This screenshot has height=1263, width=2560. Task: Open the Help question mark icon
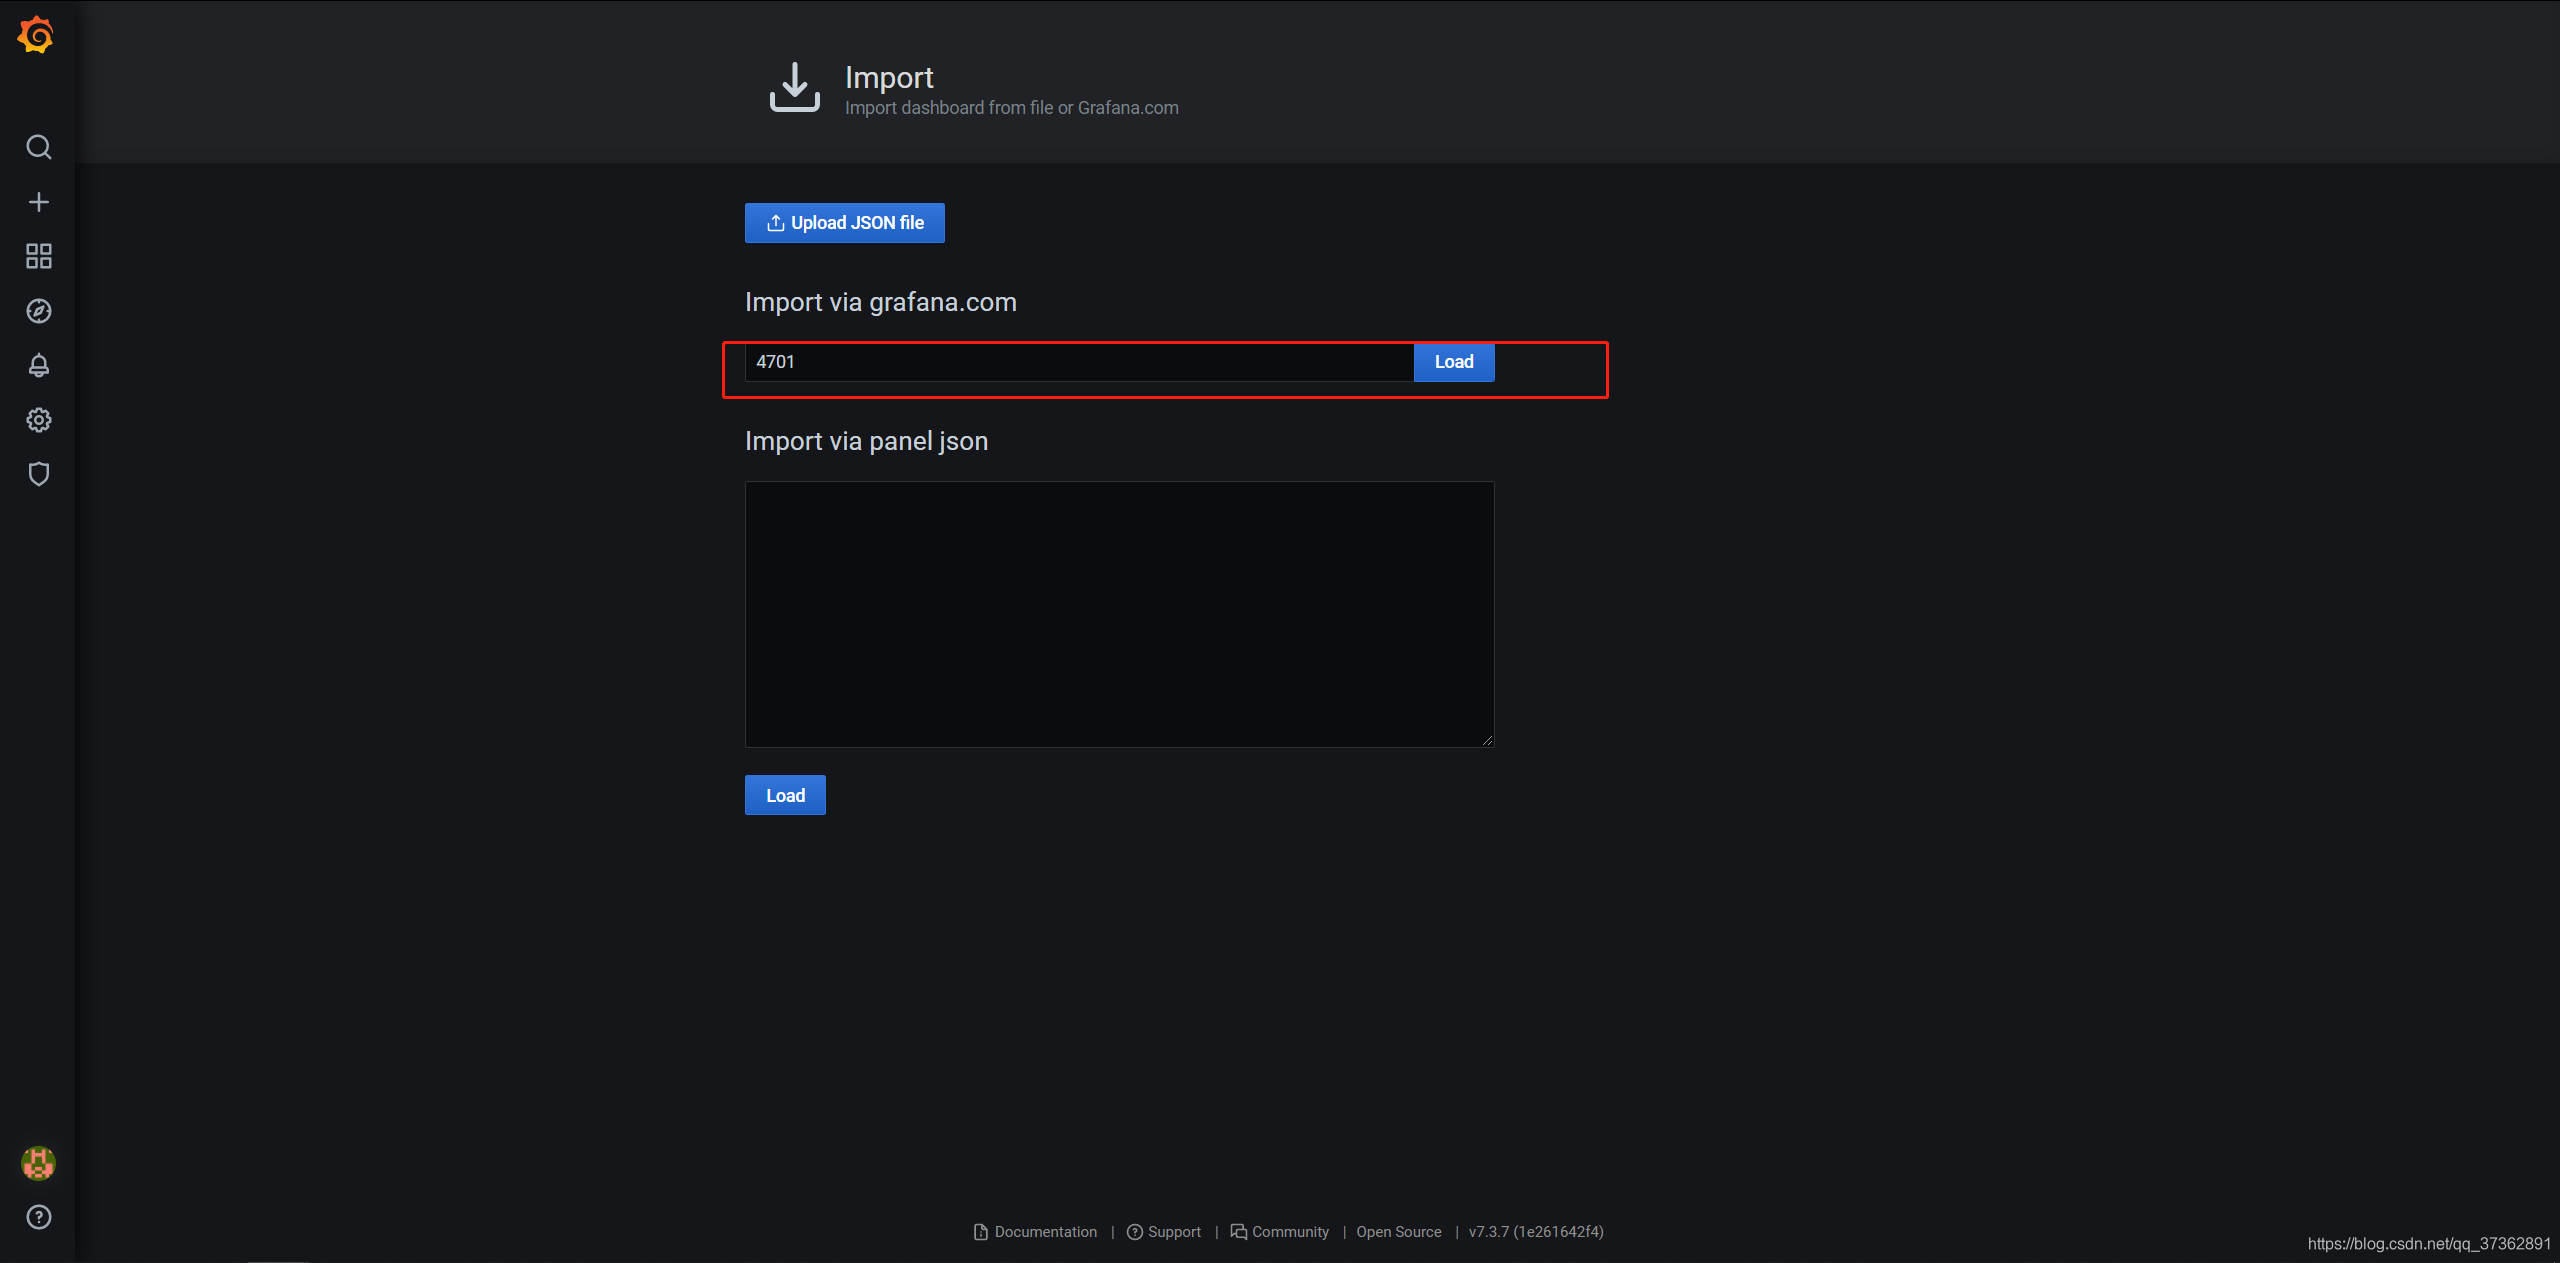(x=38, y=1217)
